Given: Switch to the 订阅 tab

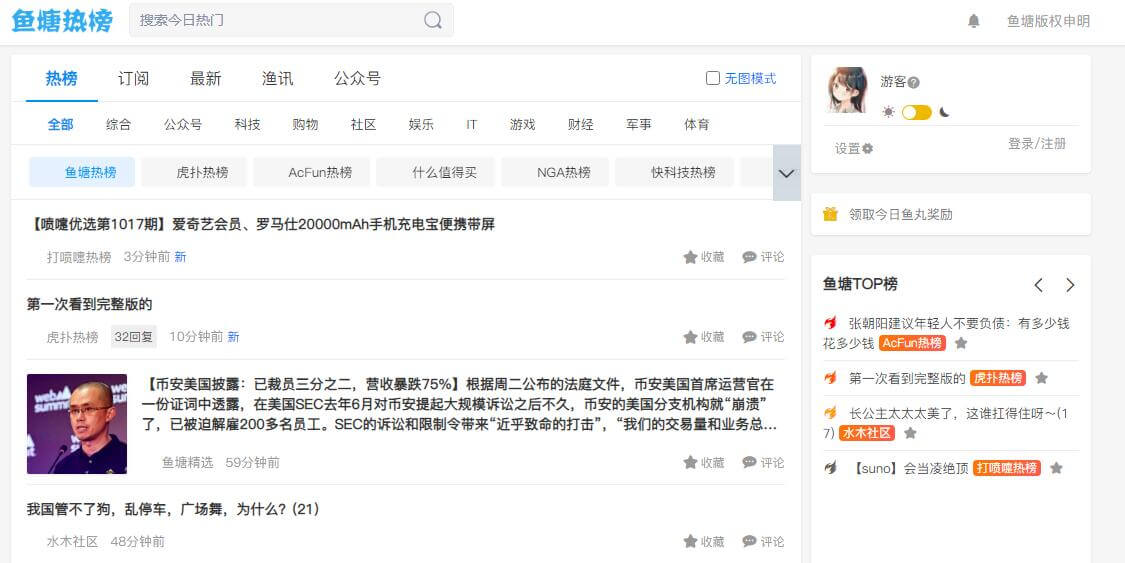Looking at the screenshot, I should coord(133,78).
